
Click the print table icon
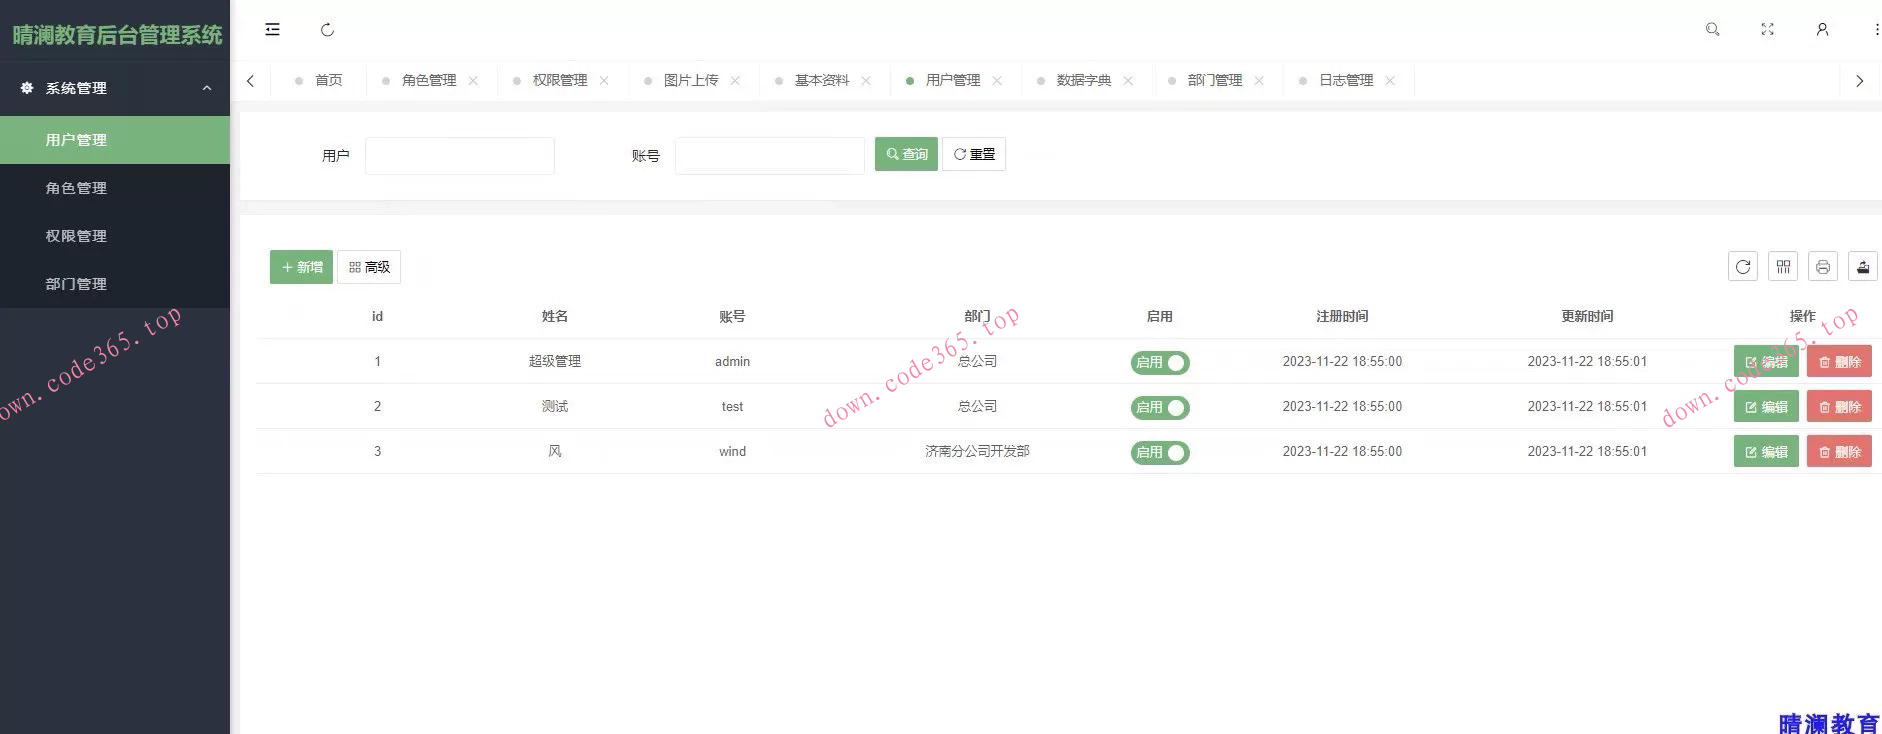[x=1823, y=267]
